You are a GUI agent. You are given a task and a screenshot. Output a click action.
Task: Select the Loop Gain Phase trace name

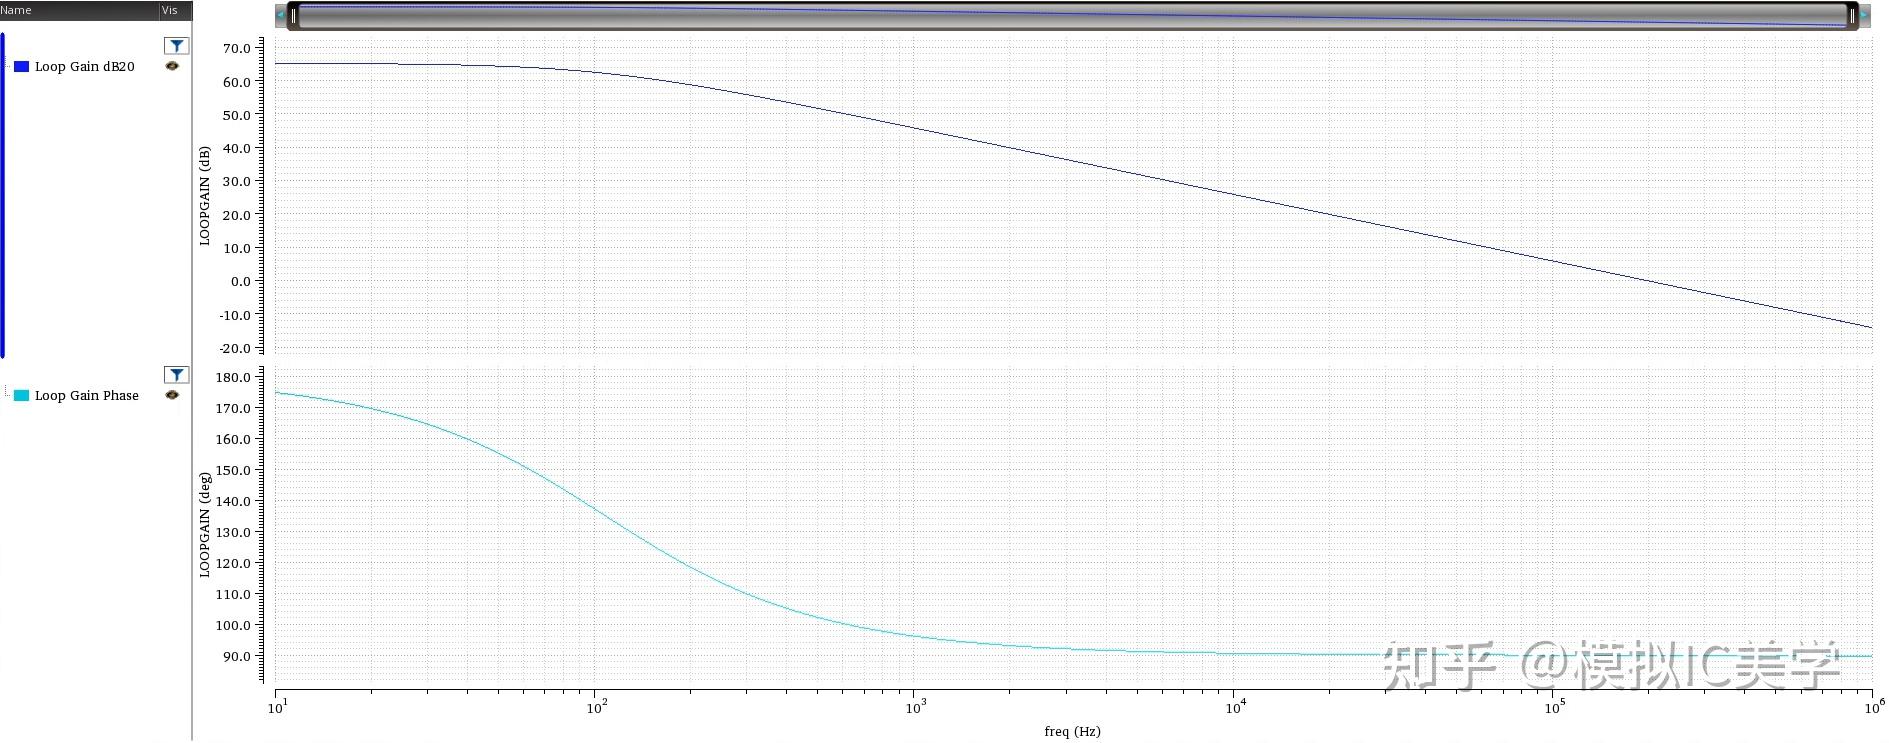pyautogui.click(x=87, y=396)
